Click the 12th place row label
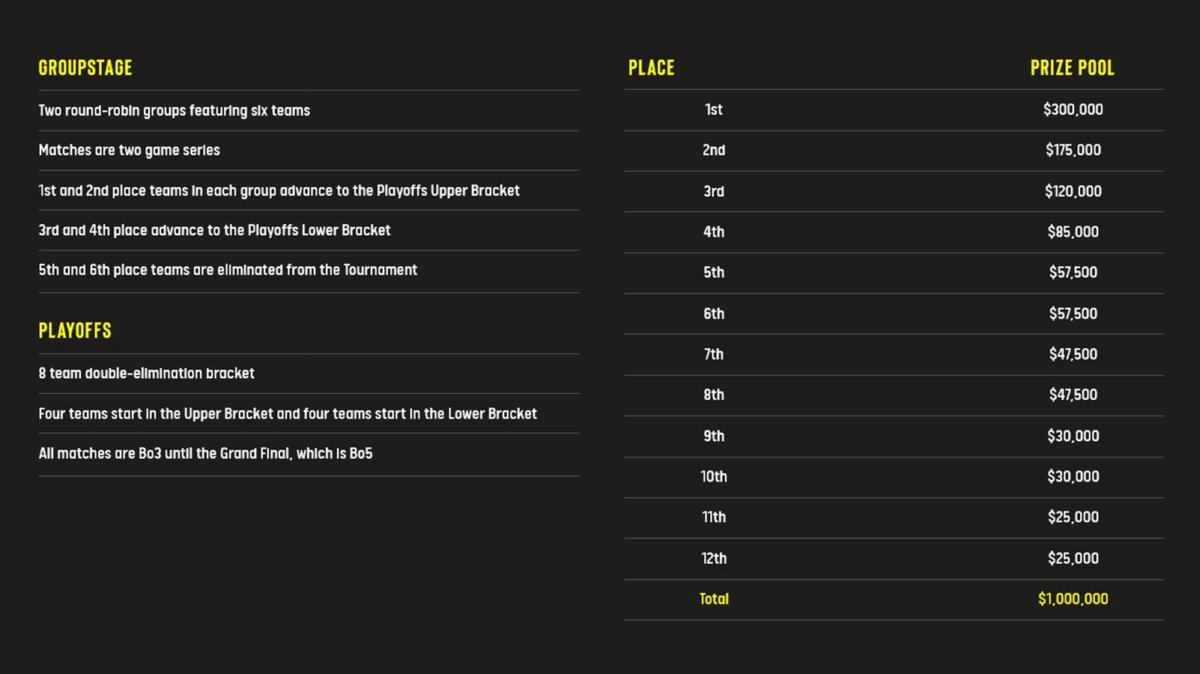The image size is (1200, 674). coord(714,558)
